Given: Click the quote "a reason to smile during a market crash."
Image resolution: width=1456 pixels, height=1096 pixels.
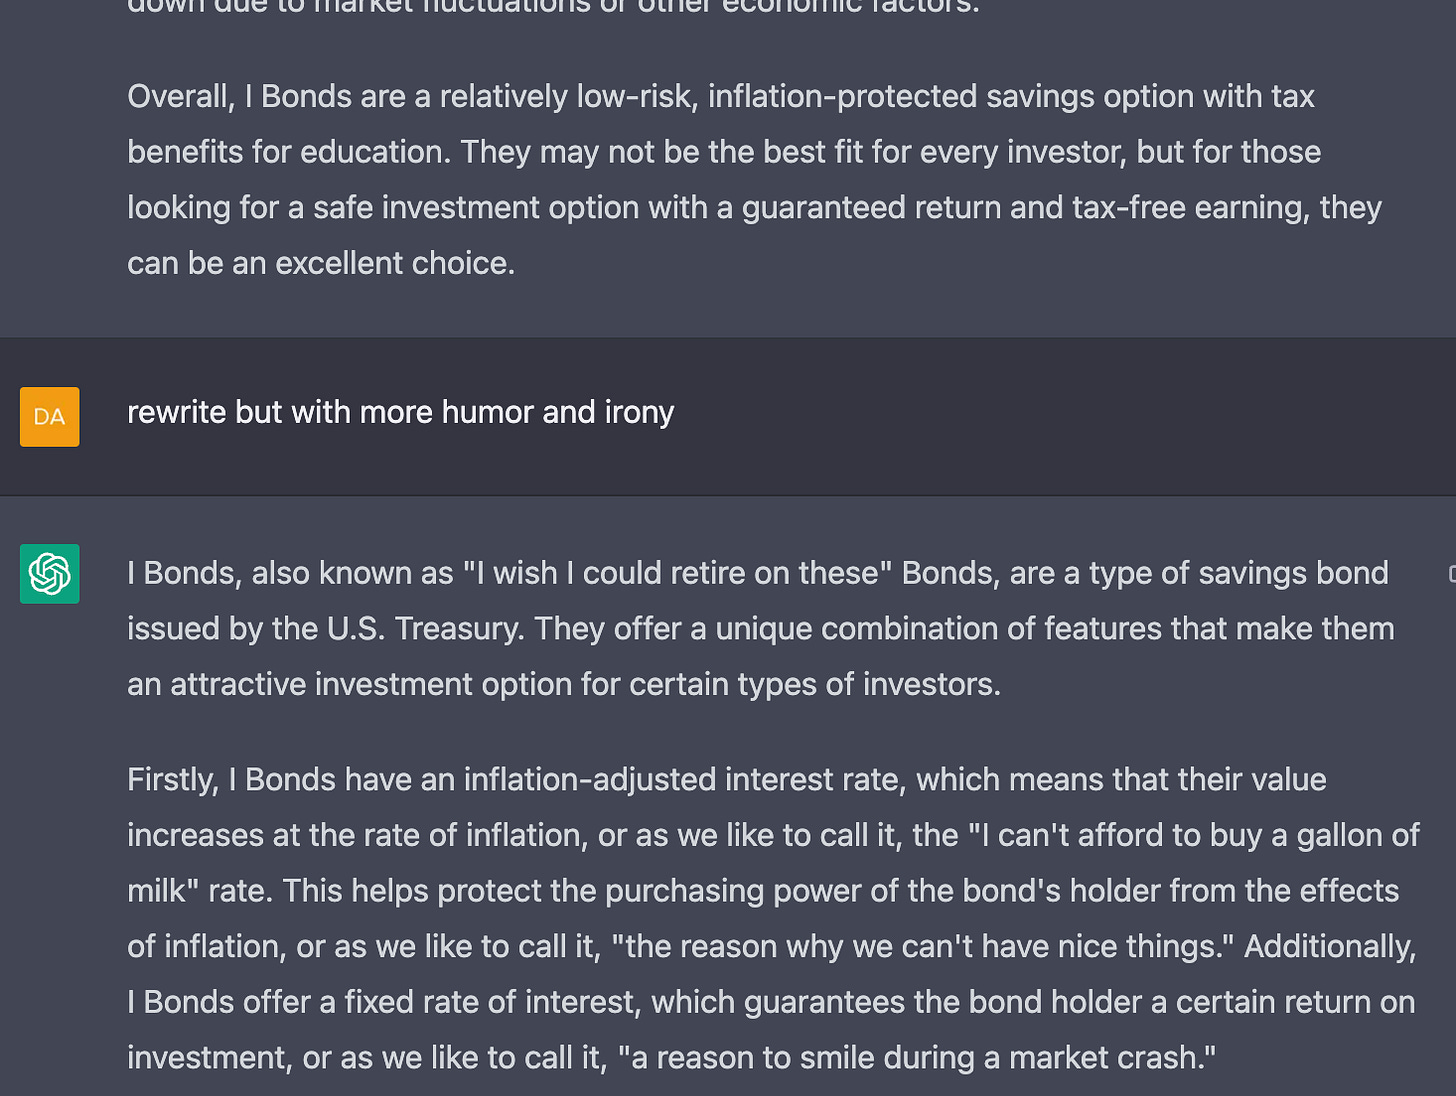Looking at the screenshot, I should [x=917, y=1058].
